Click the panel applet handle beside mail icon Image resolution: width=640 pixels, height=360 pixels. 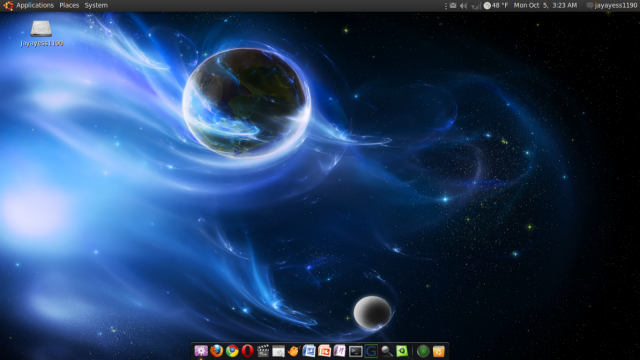[446, 6]
